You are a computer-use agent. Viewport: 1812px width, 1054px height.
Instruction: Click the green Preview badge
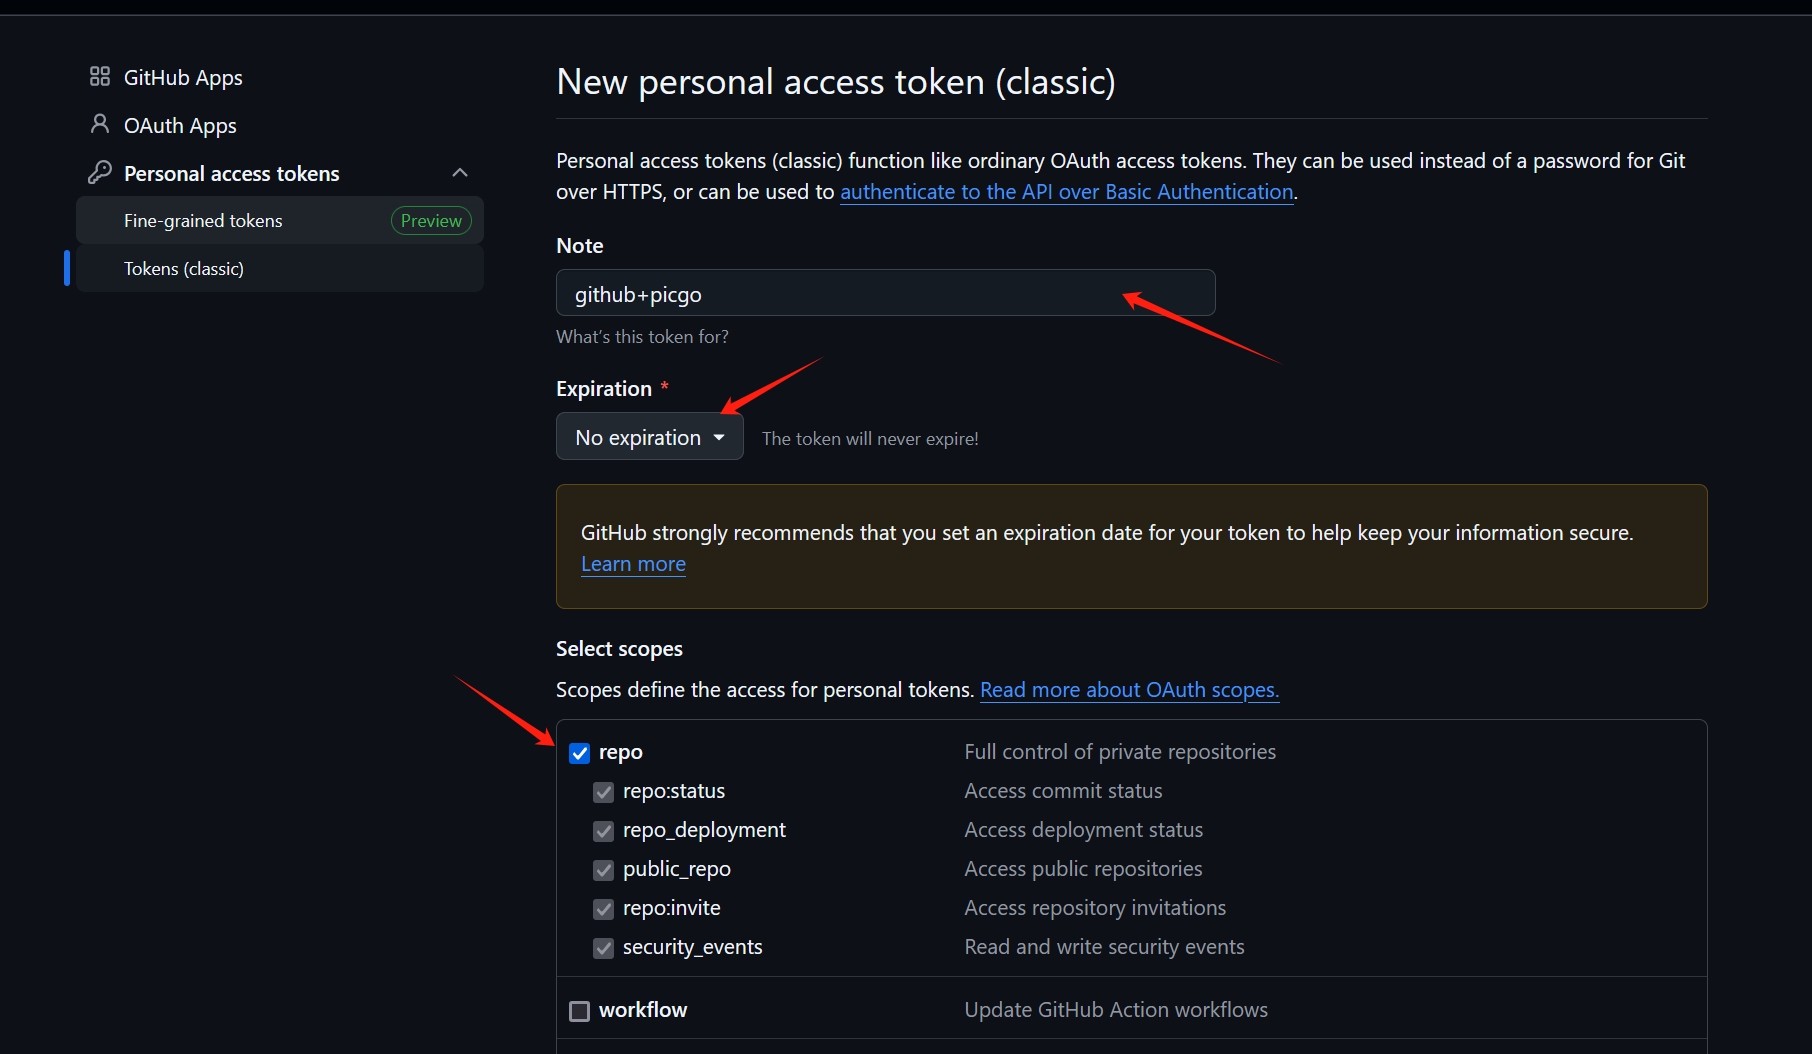[x=431, y=221]
